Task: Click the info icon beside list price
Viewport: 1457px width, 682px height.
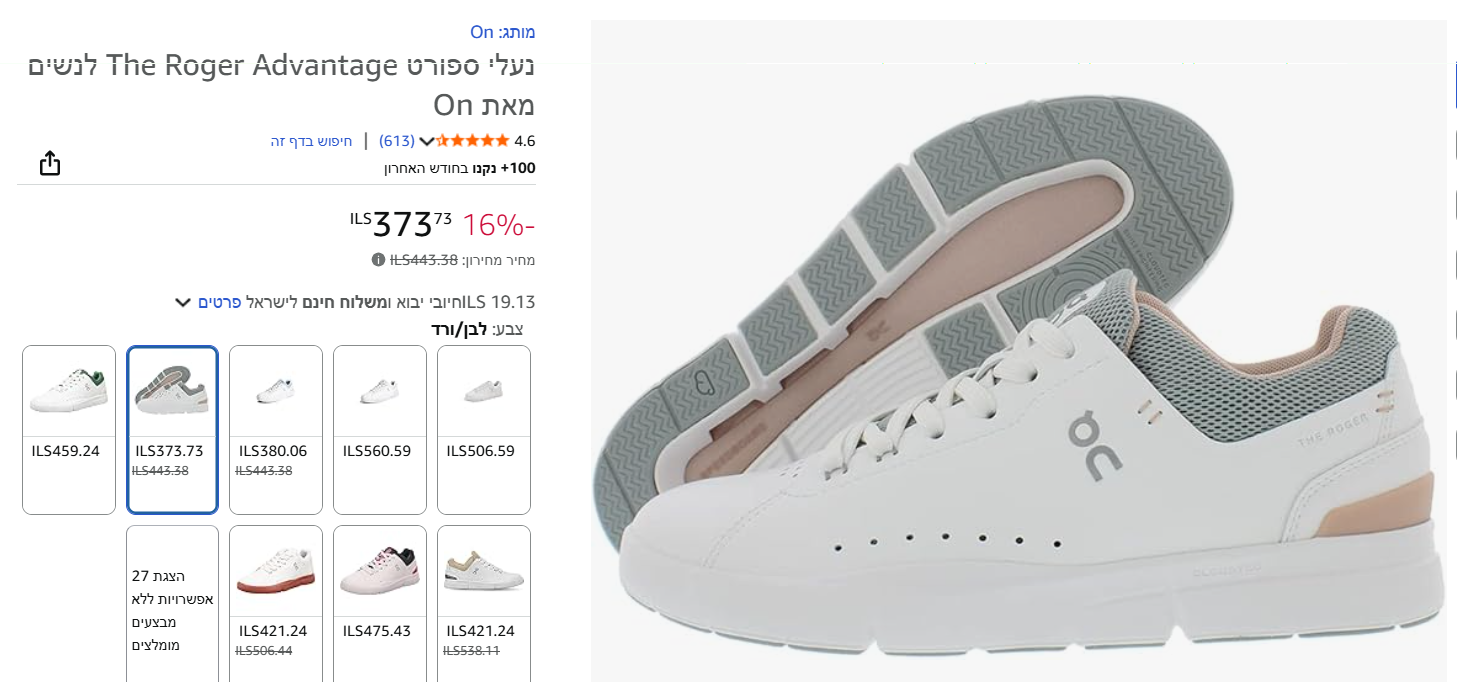Action: click(378, 260)
